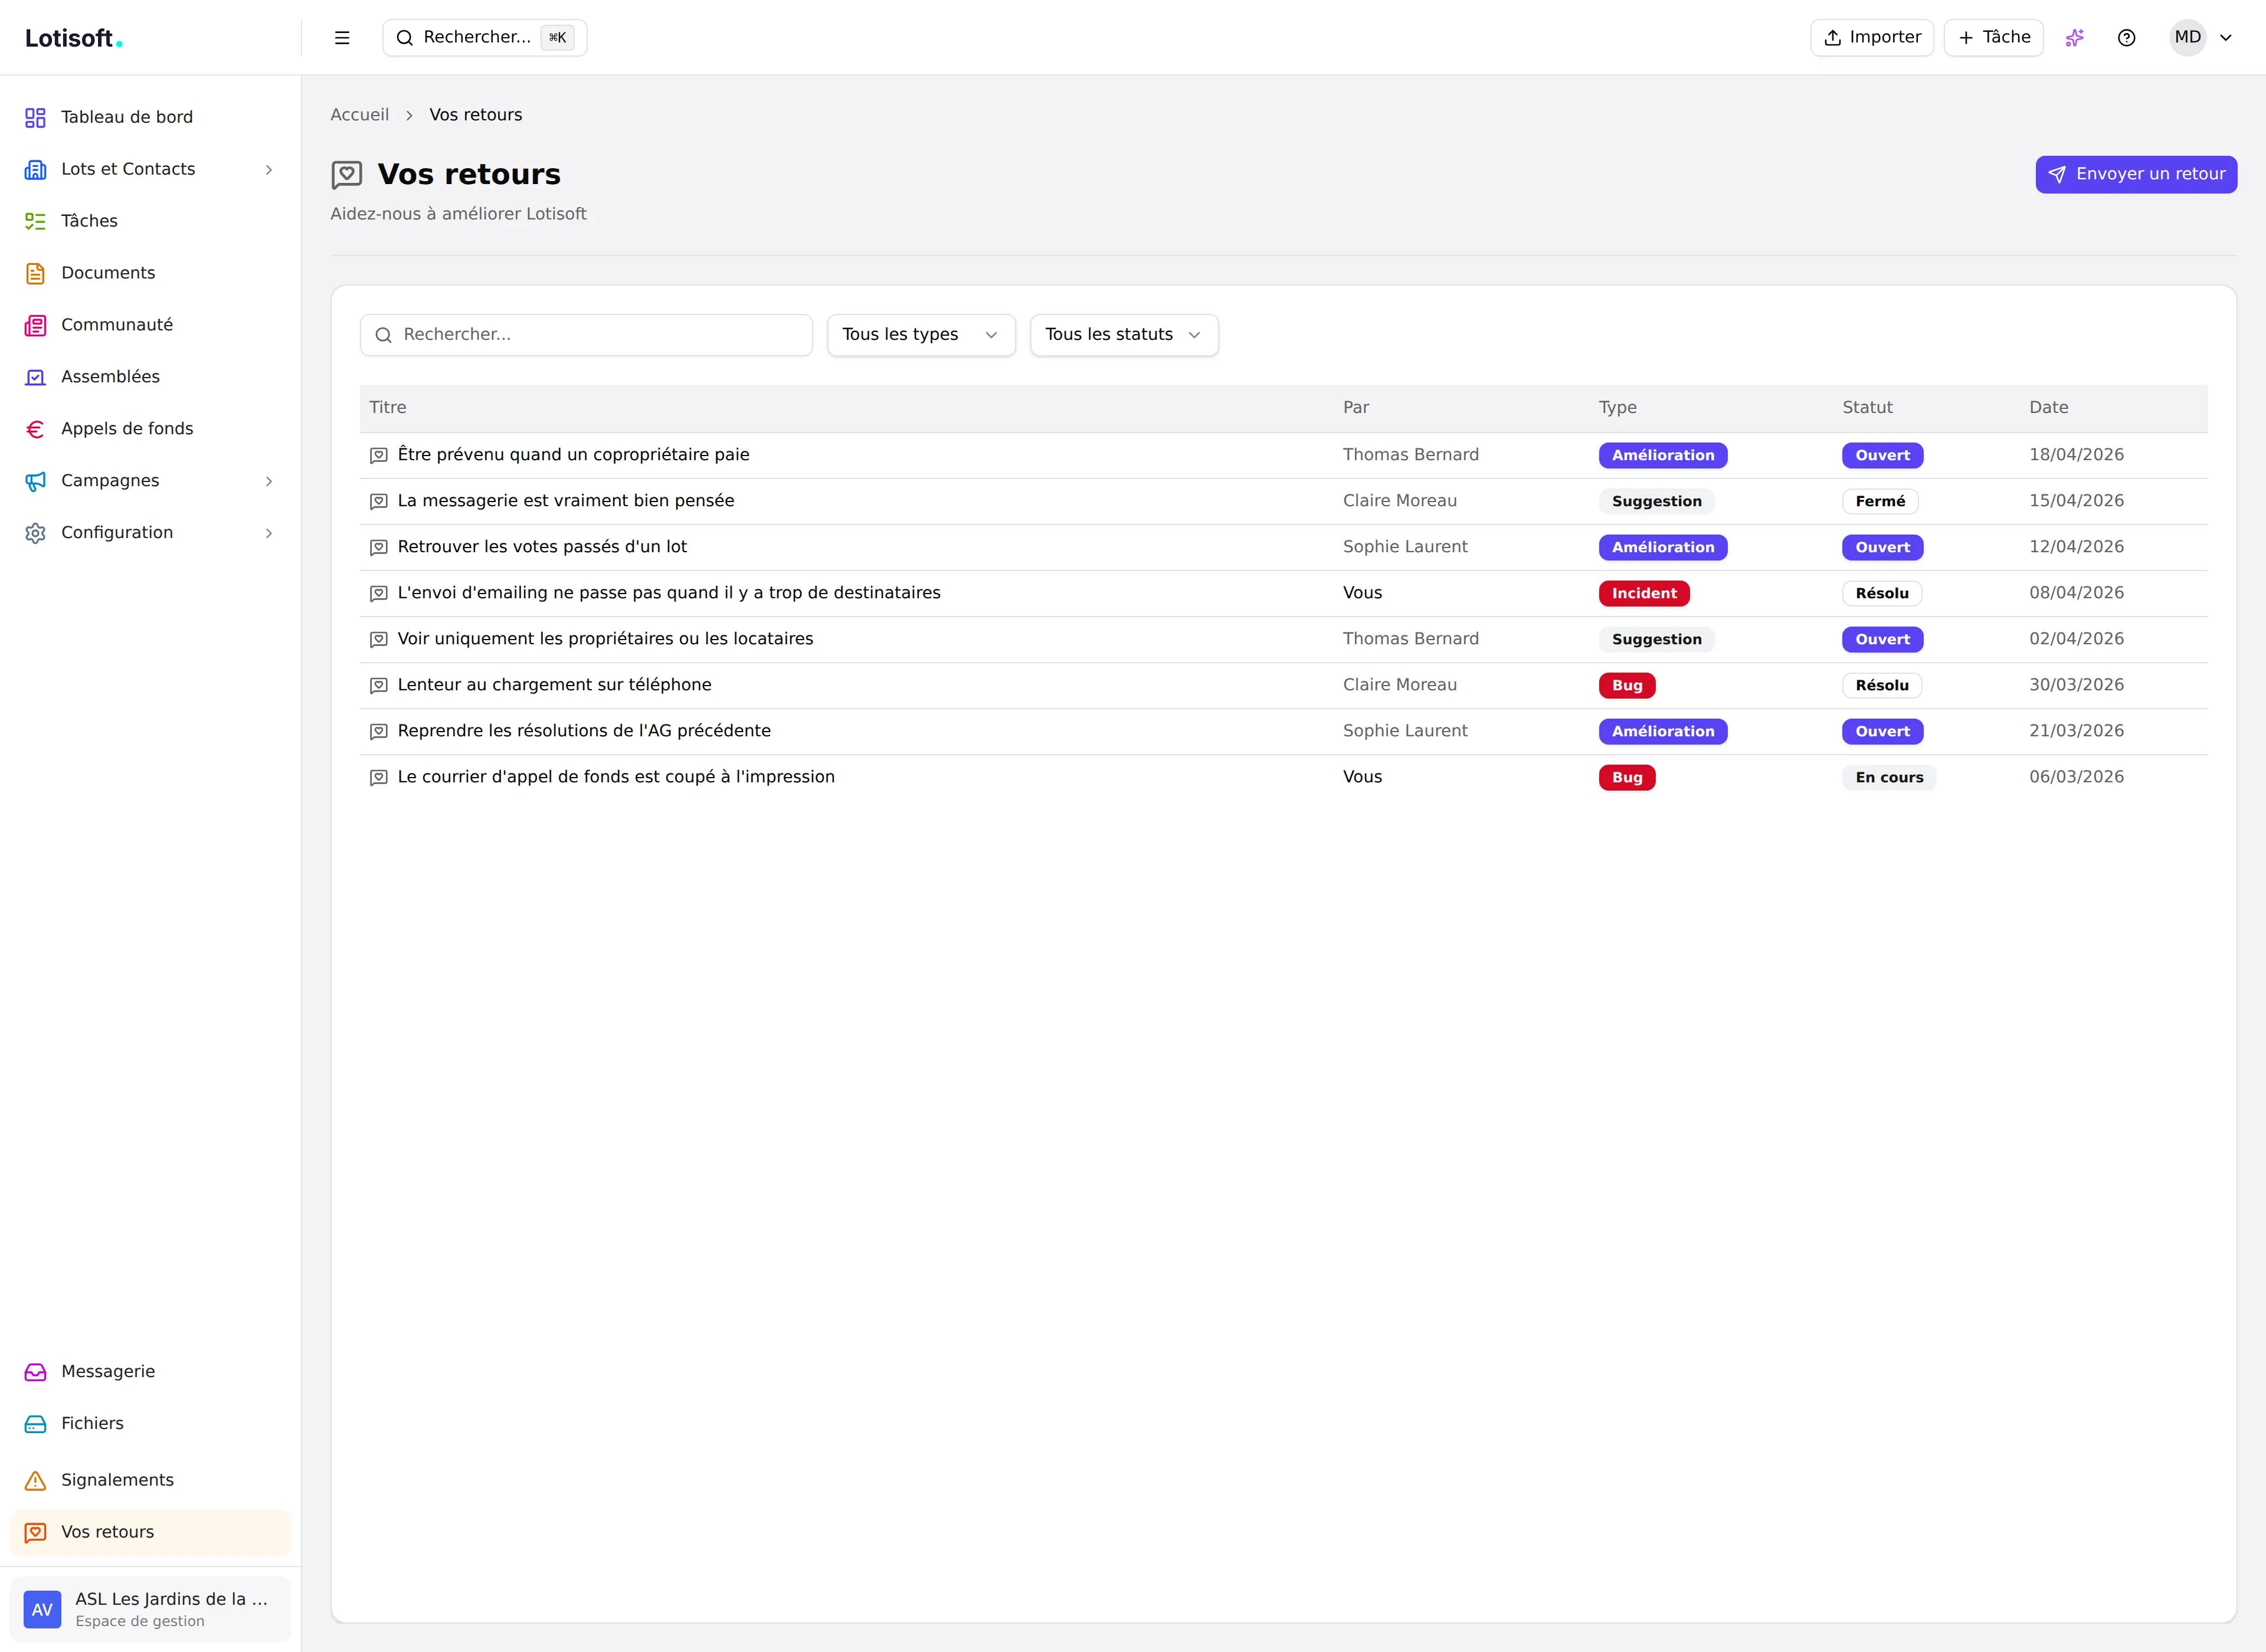
Task: Click feedback icon on 'Retrouver les votes' row
Action: pos(379,547)
